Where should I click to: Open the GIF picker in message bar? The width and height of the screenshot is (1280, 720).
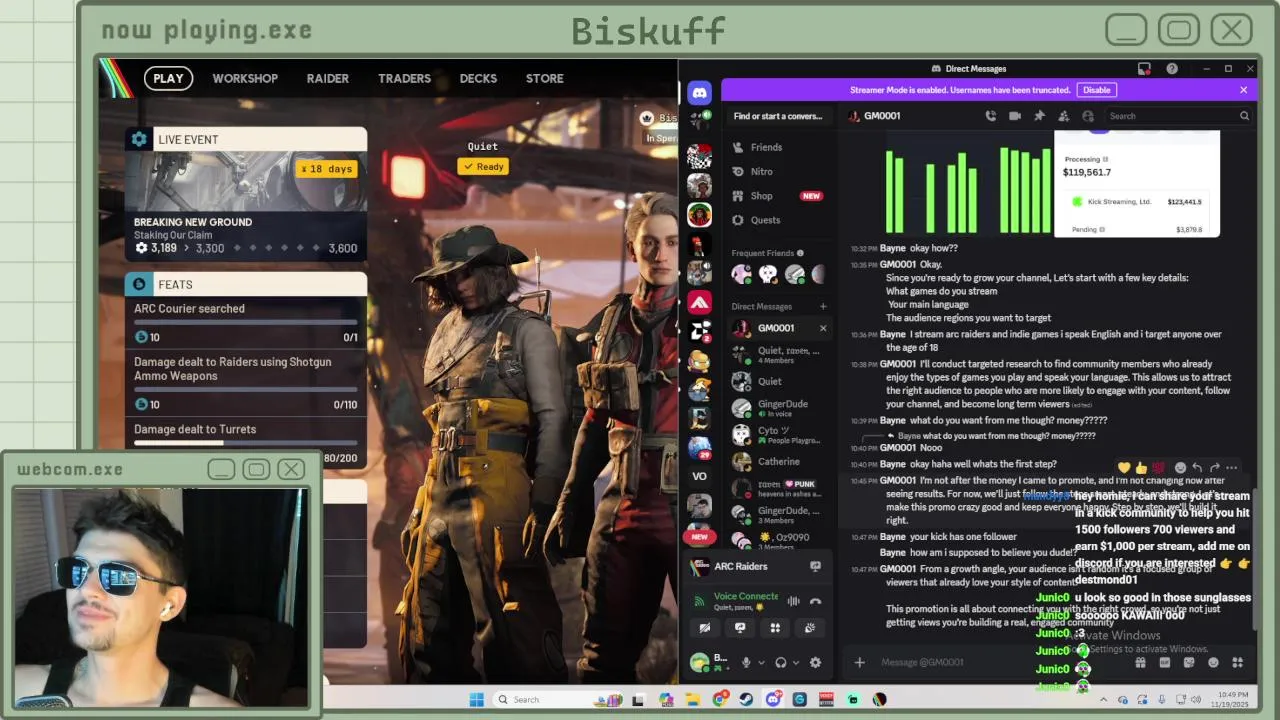click(1165, 662)
